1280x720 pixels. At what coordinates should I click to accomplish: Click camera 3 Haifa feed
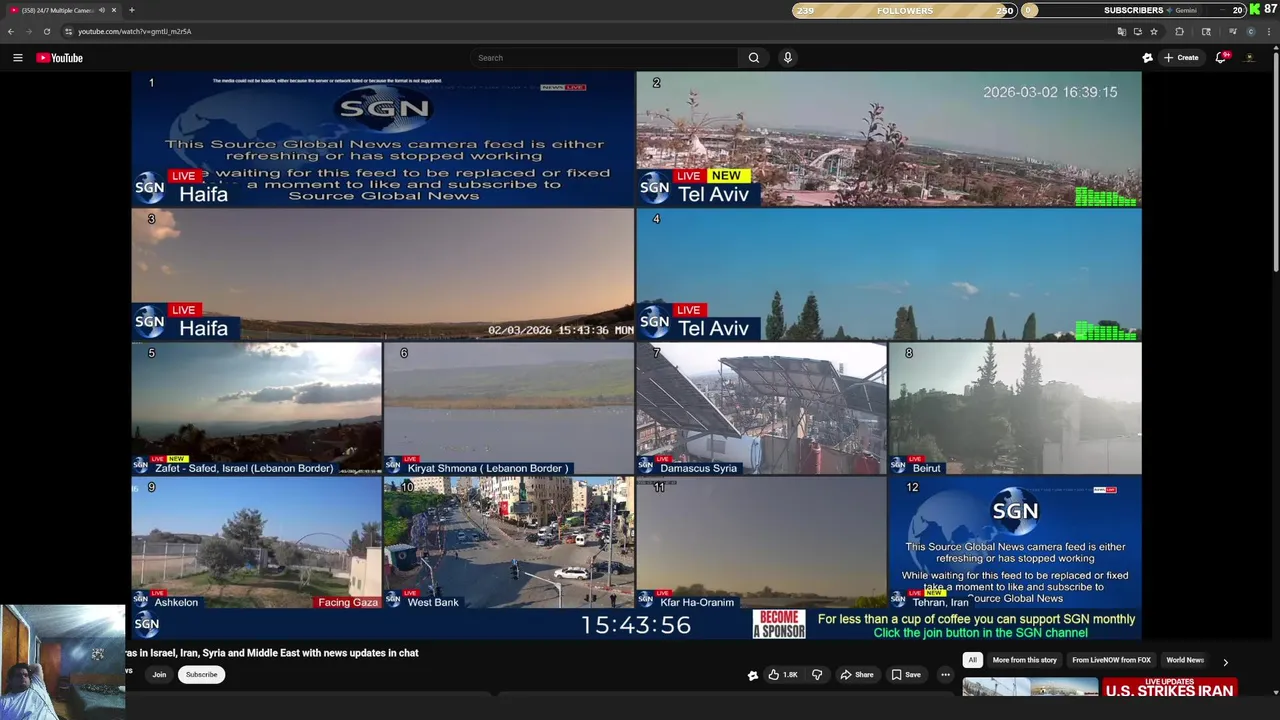tap(382, 274)
